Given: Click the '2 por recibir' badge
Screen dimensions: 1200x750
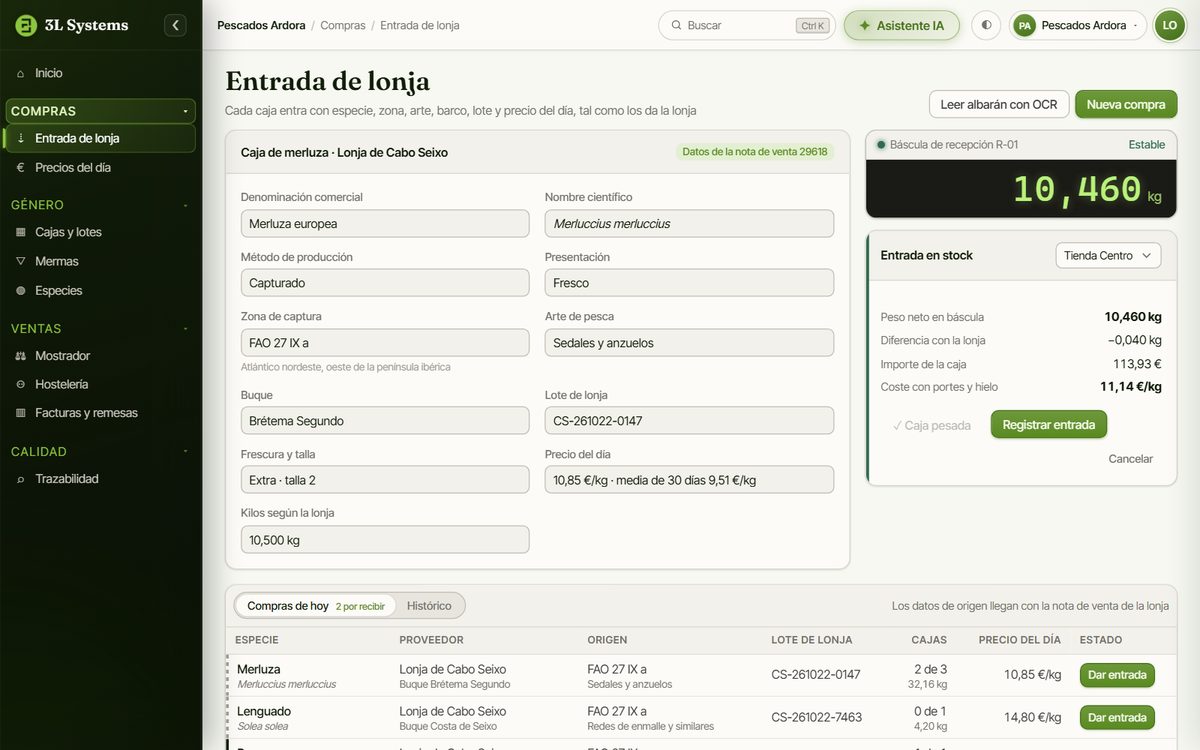Looking at the screenshot, I should click(360, 607).
